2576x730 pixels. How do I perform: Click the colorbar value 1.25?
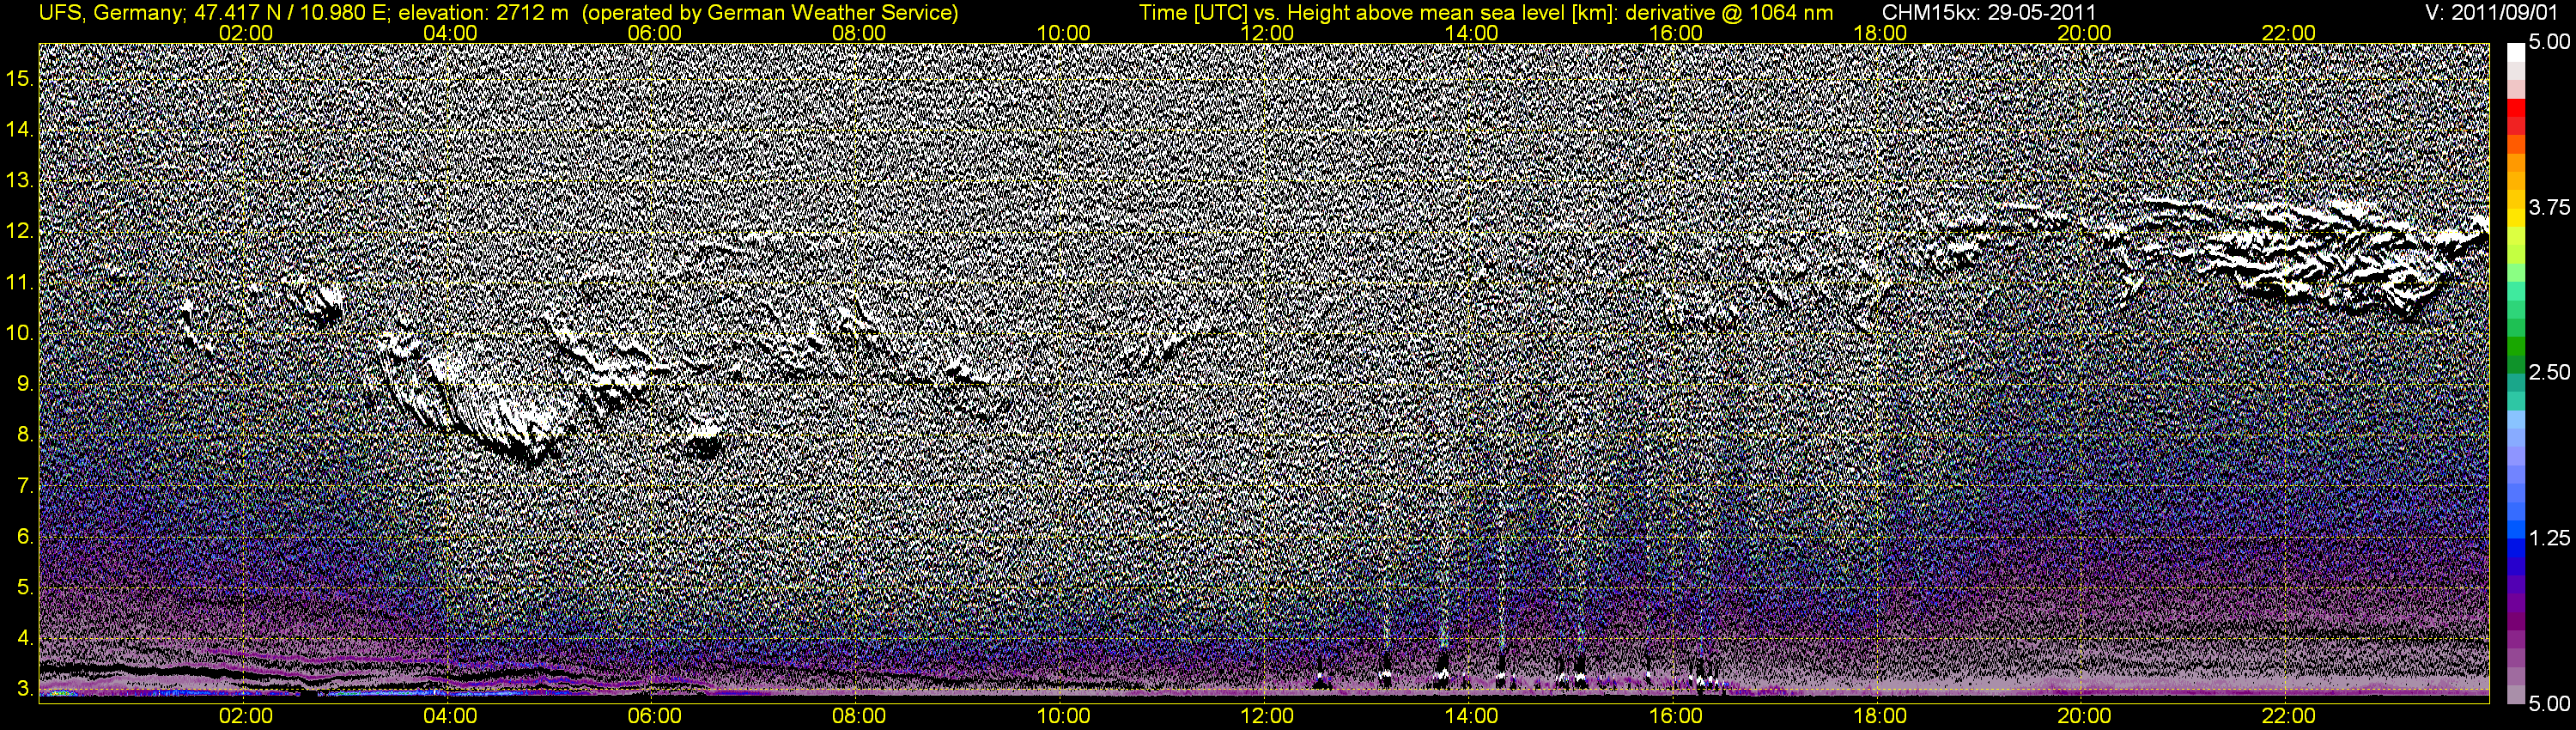point(2550,538)
